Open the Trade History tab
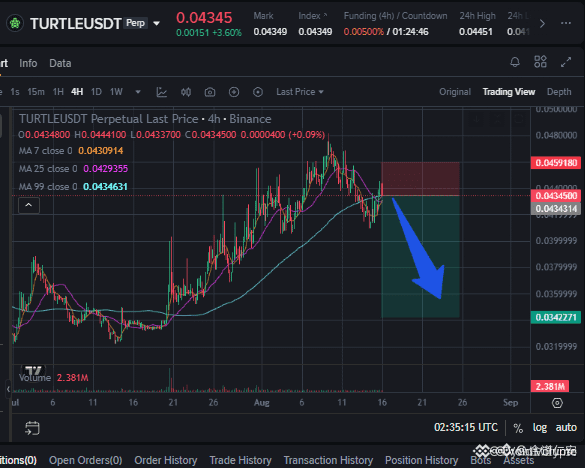The image size is (585, 468). click(x=240, y=460)
